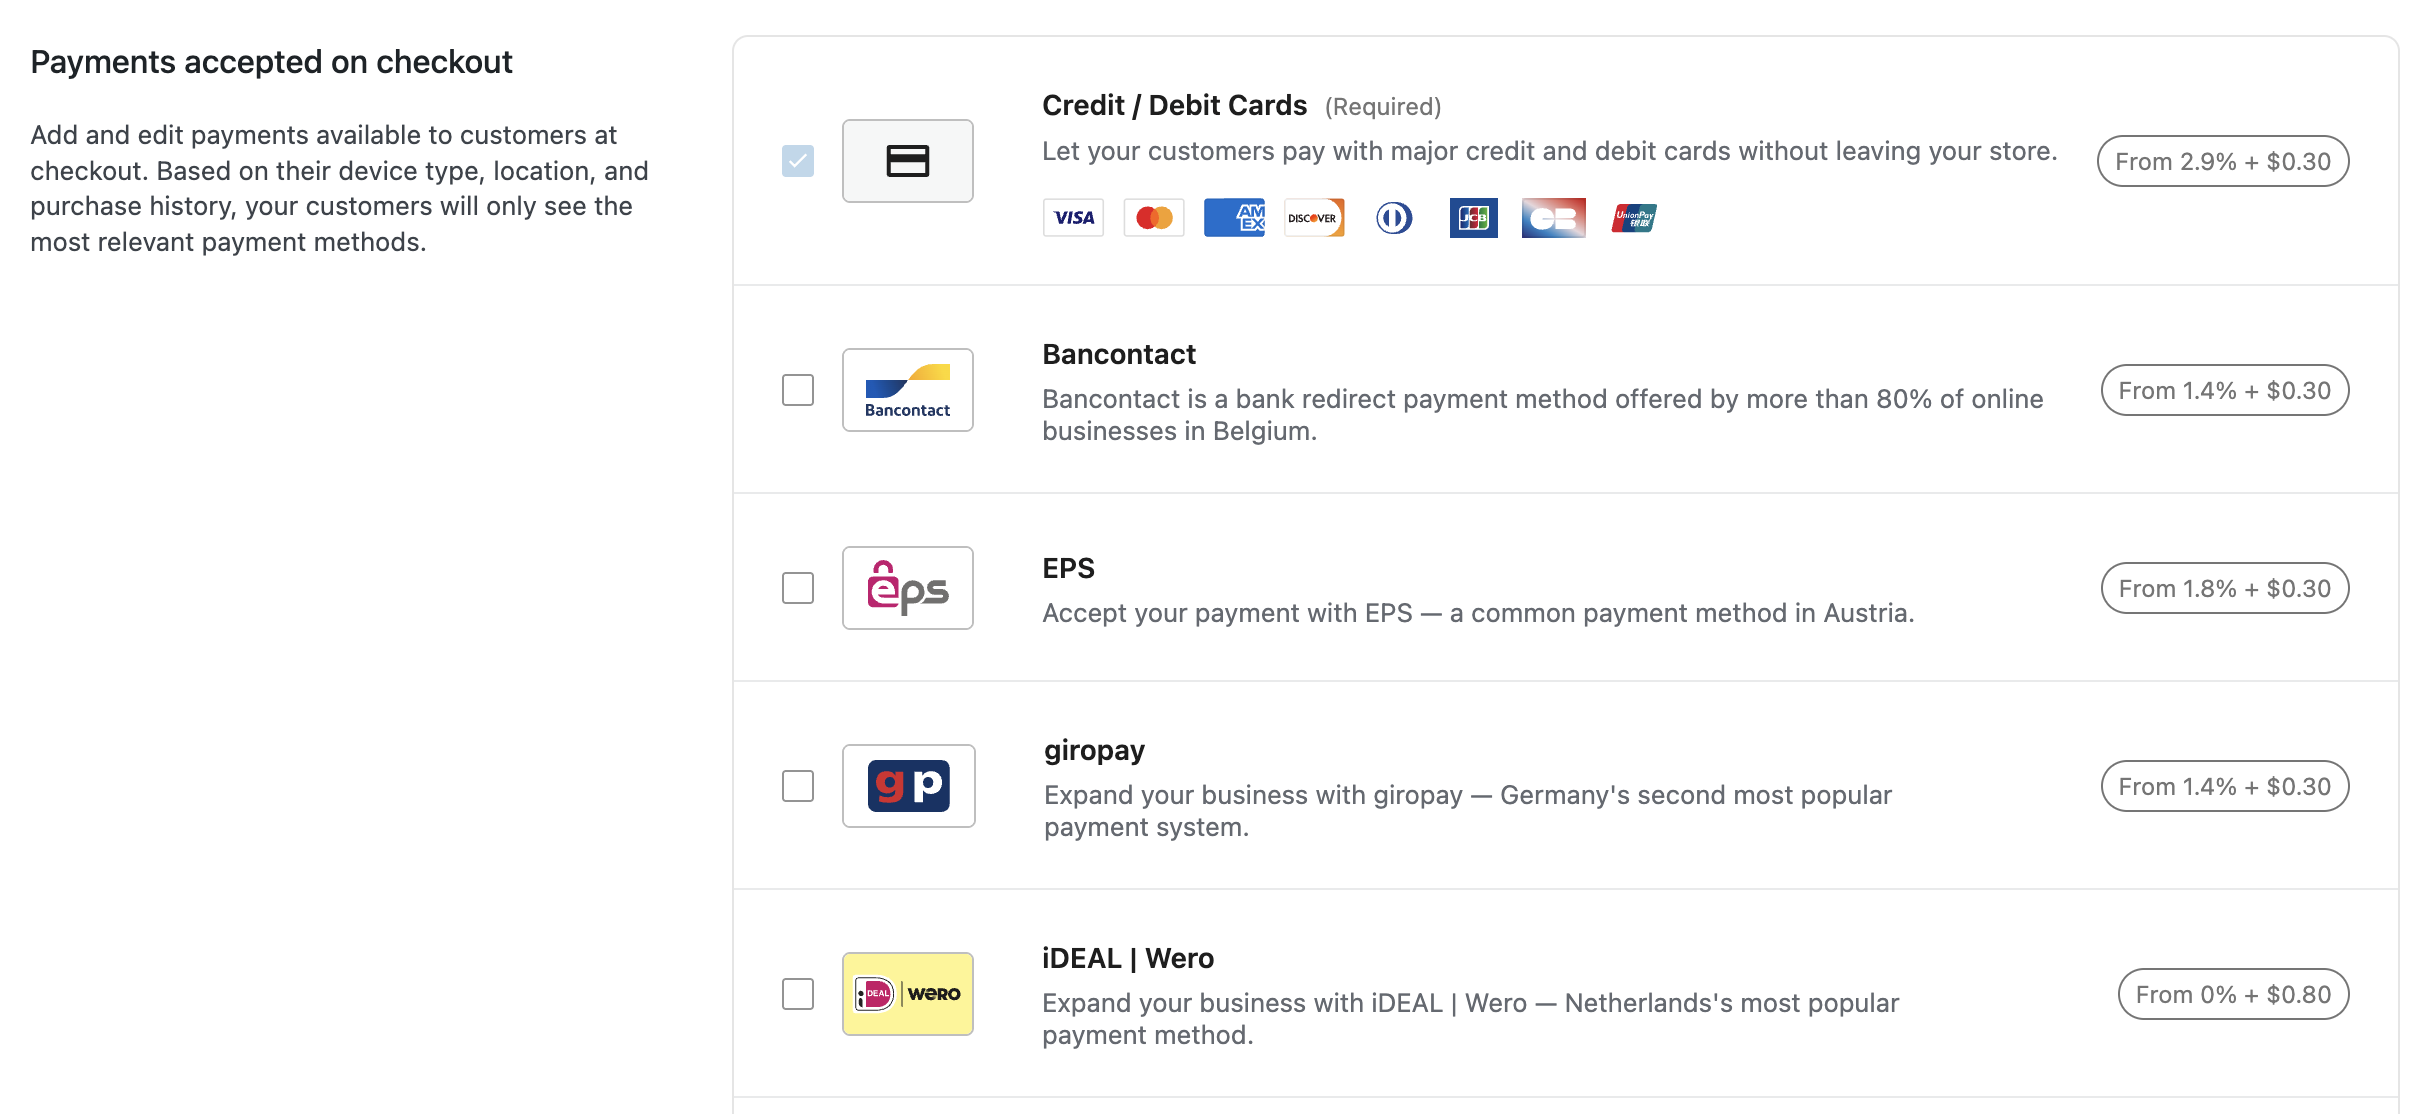The image size is (2426, 1114).
Task: Click the Diners Club logo
Action: click(x=1394, y=218)
